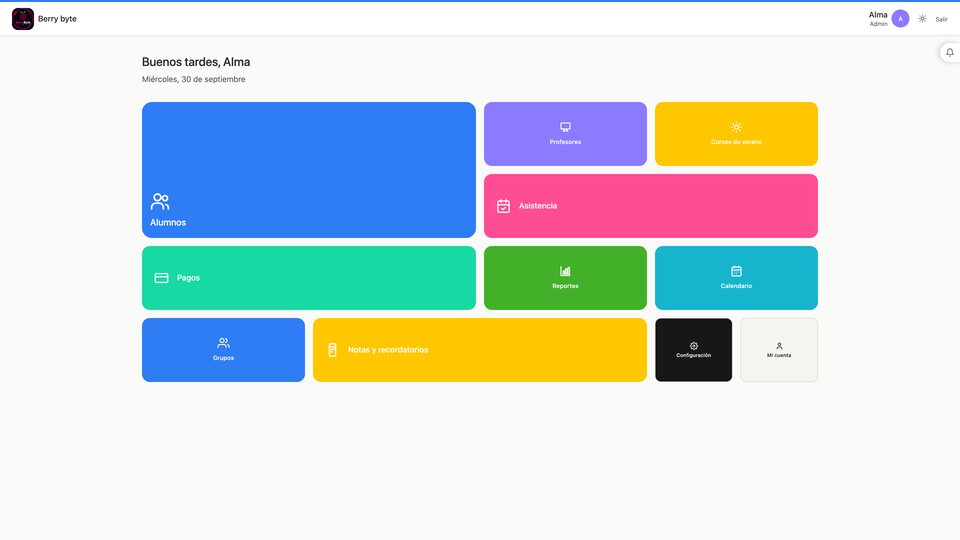This screenshot has width=960, height=540.
Task: Click the Alma user name
Action: click(878, 15)
